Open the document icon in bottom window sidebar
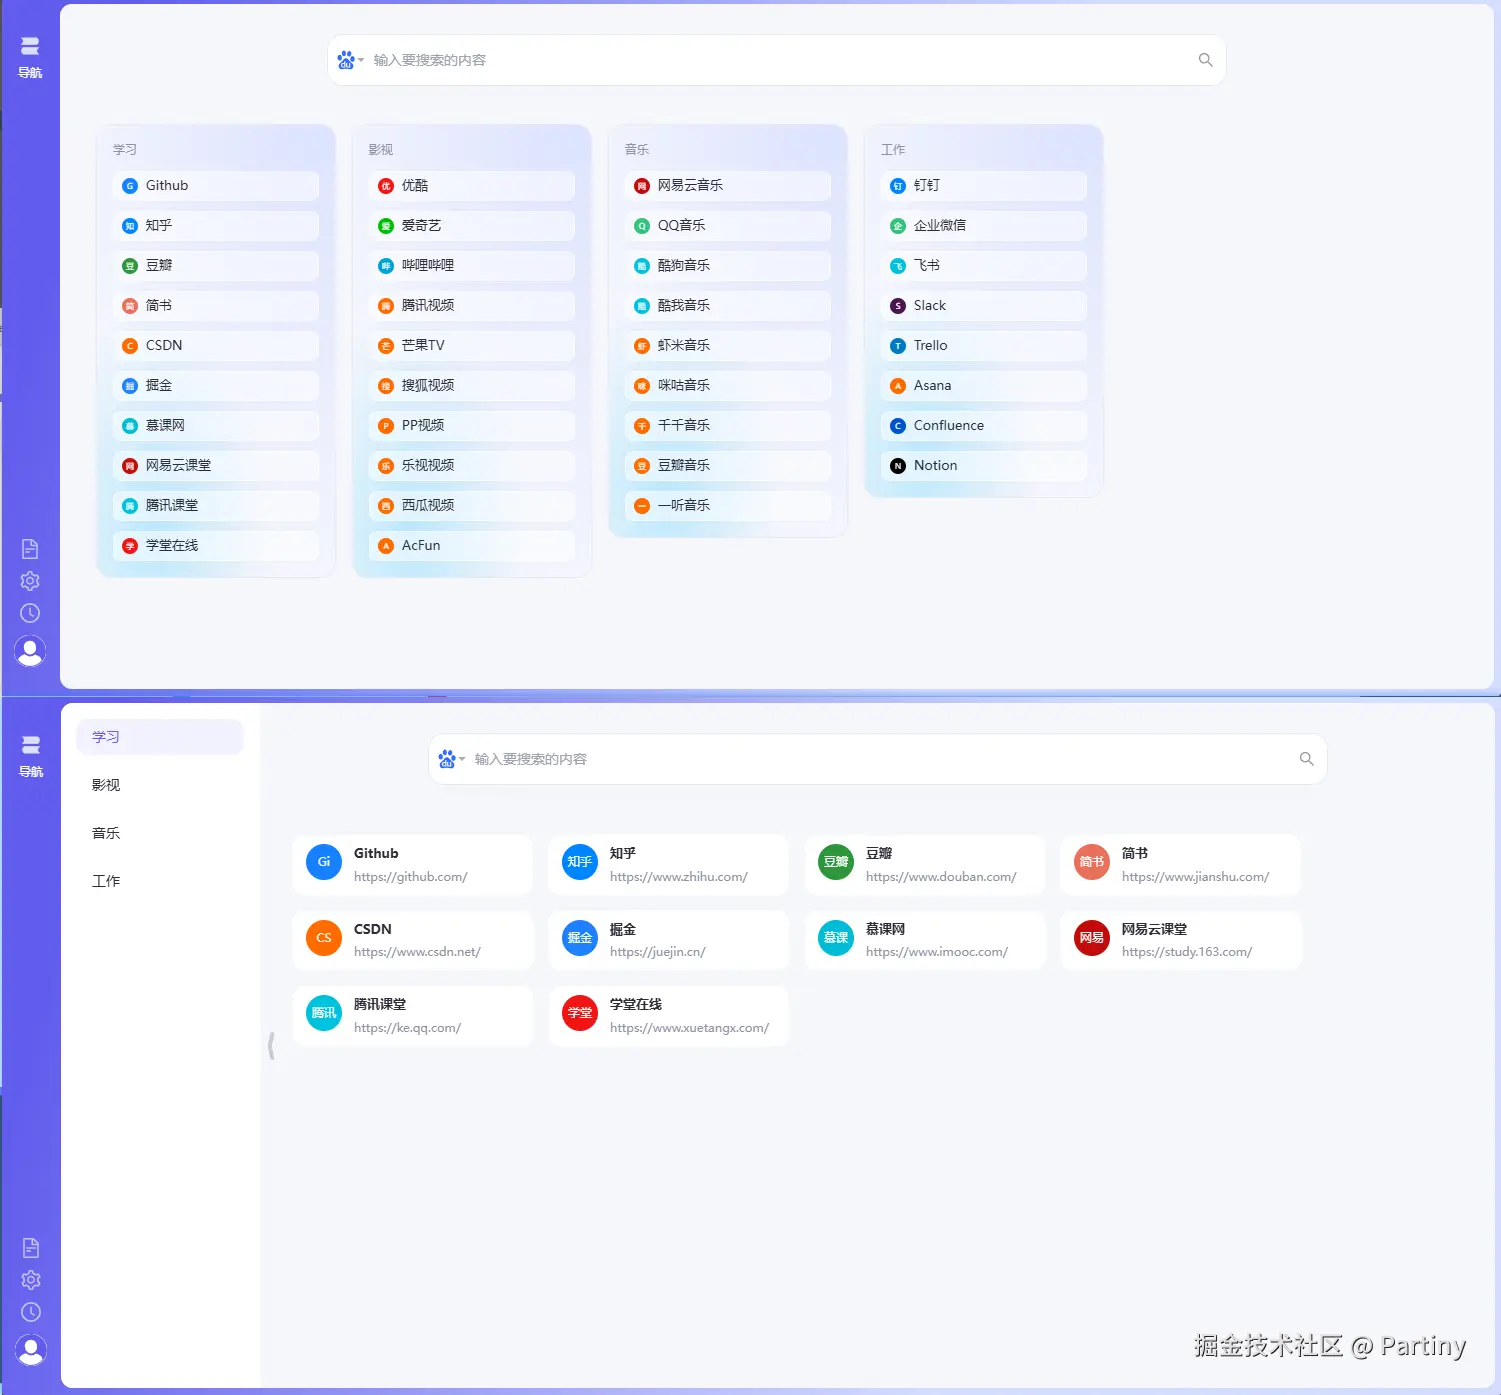This screenshot has height=1395, width=1501. (x=31, y=1248)
